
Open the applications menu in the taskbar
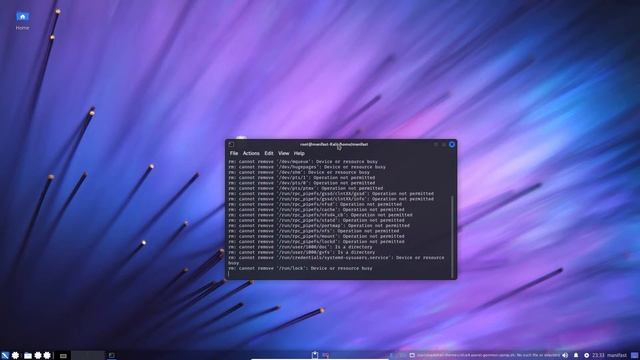(5, 356)
